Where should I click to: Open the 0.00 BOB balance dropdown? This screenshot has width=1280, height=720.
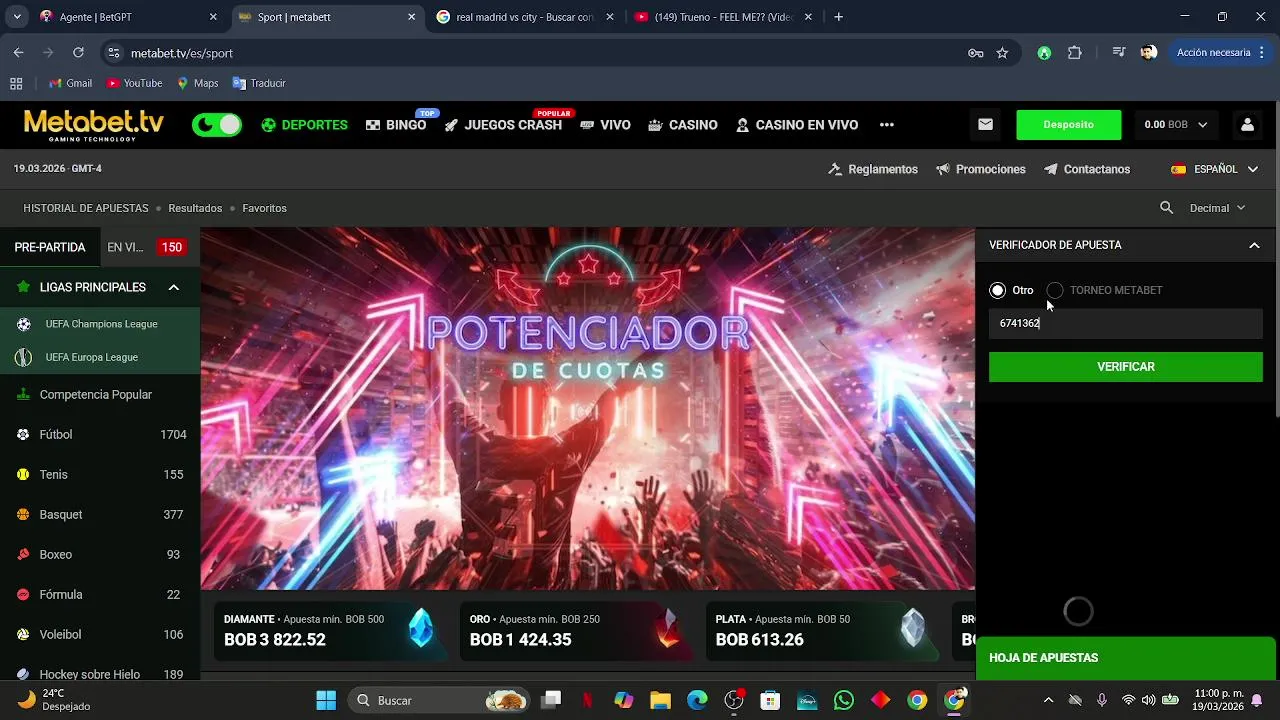pyautogui.click(x=1176, y=125)
